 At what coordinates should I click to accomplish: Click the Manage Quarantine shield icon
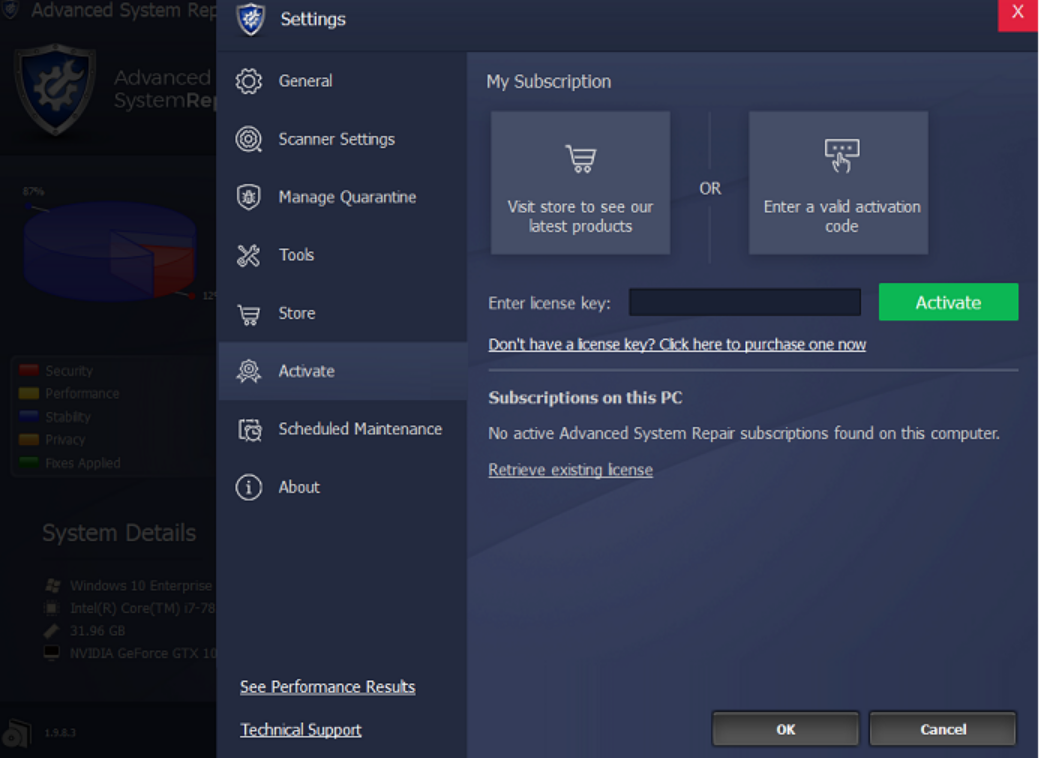tap(248, 197)
